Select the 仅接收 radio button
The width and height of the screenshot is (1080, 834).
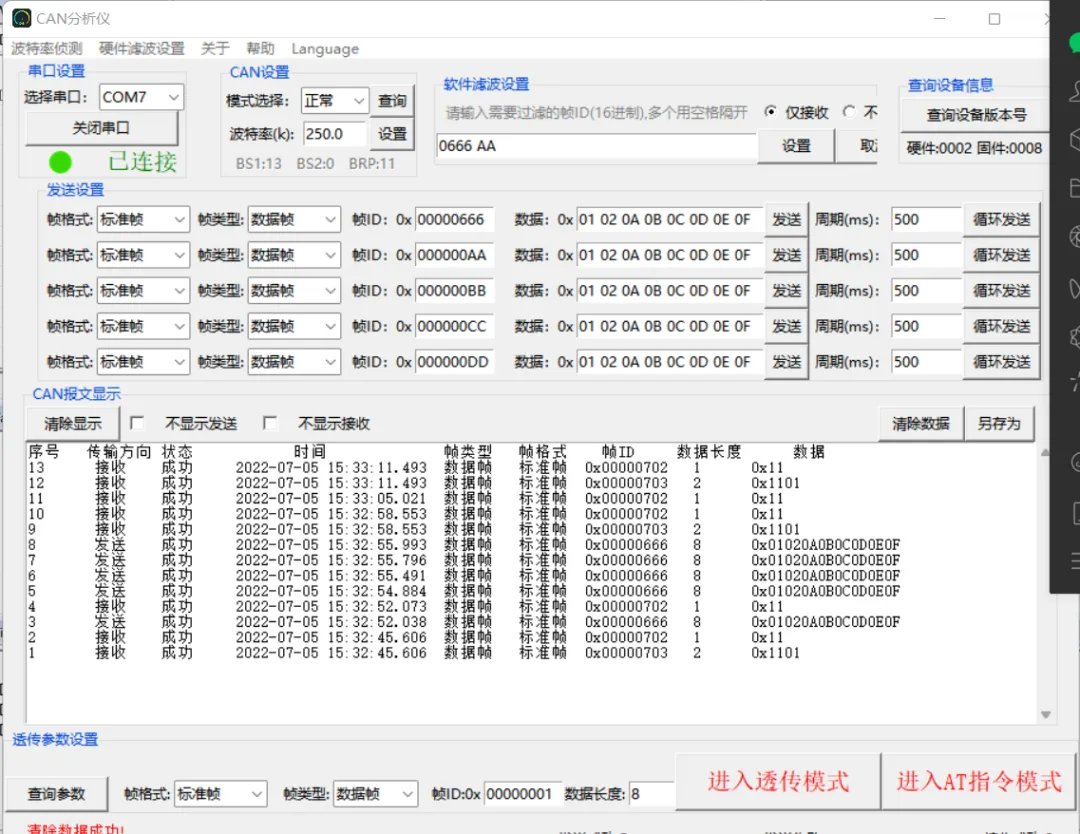pos(771,112)
